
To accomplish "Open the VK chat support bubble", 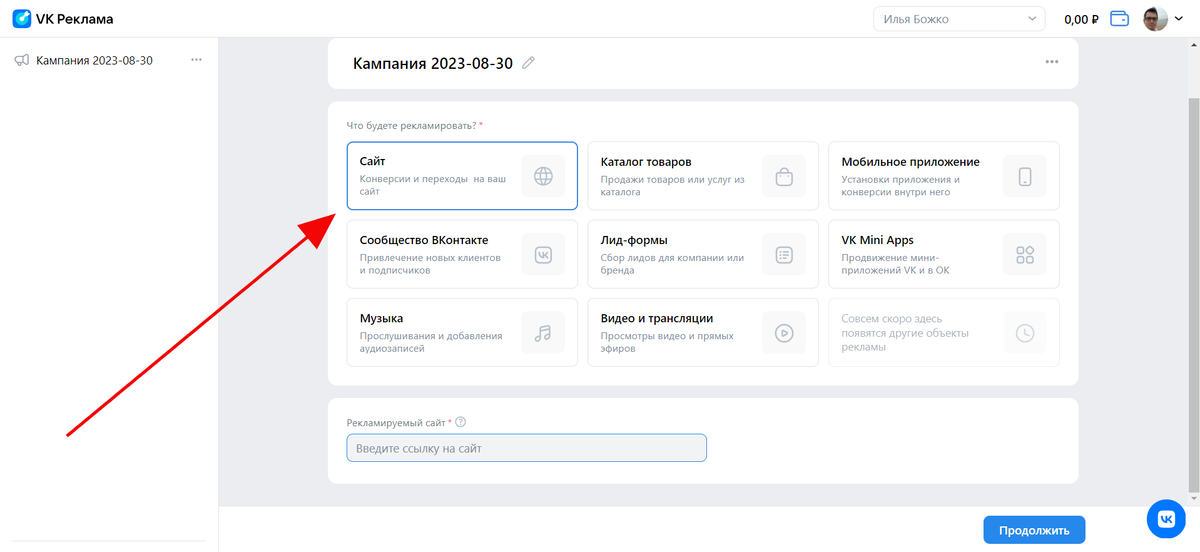I will tap(1166, 518).
